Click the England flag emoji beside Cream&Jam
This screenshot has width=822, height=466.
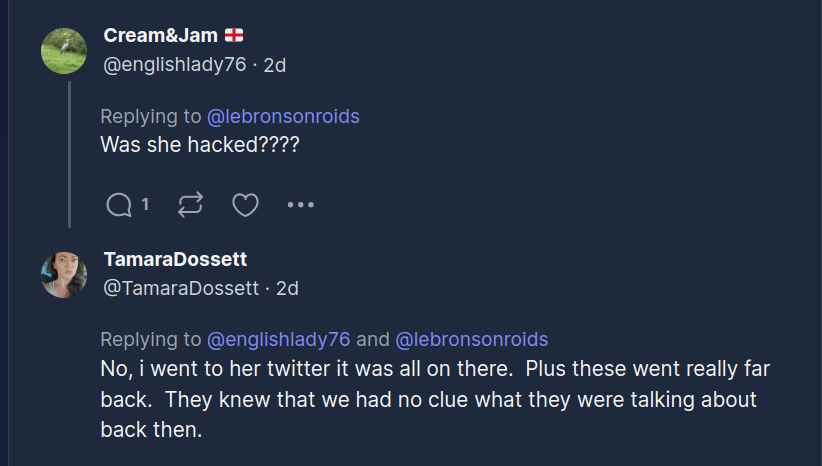pyautogui.click(x=234, y=36)
